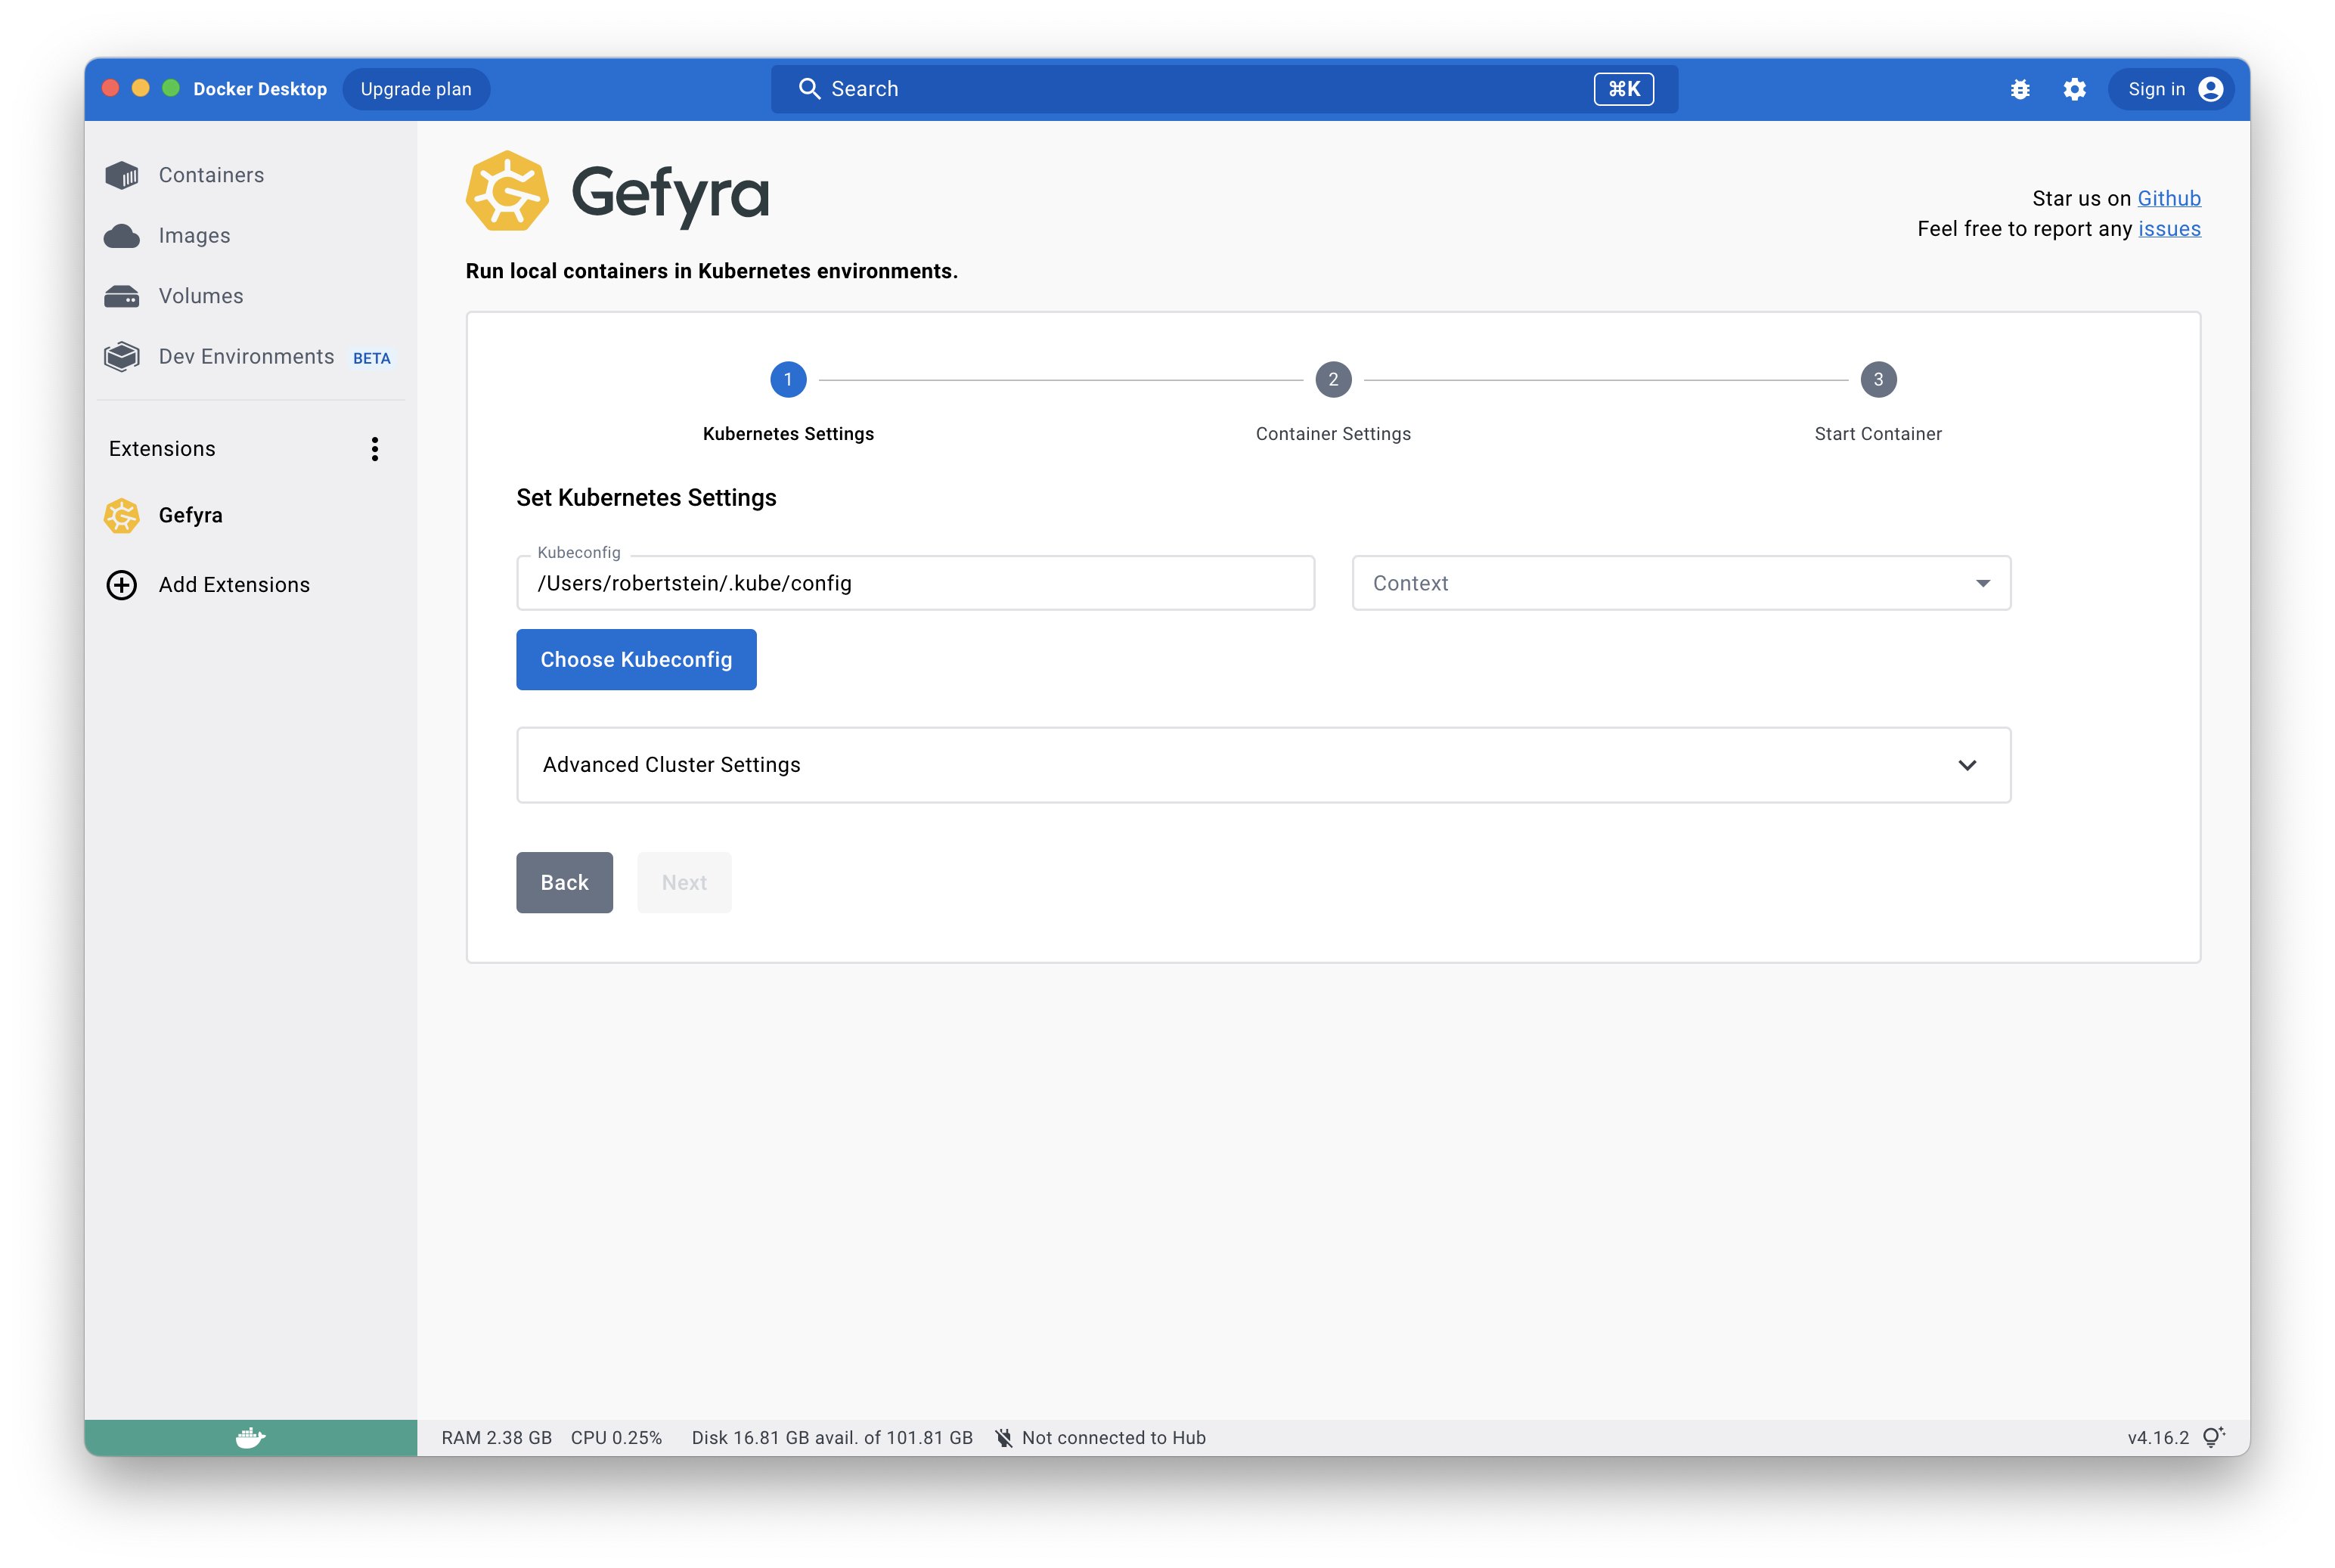This screenshot has width=2335, height=1568.
Task: Click the Images section icon
Action: [x=124, y=234]
